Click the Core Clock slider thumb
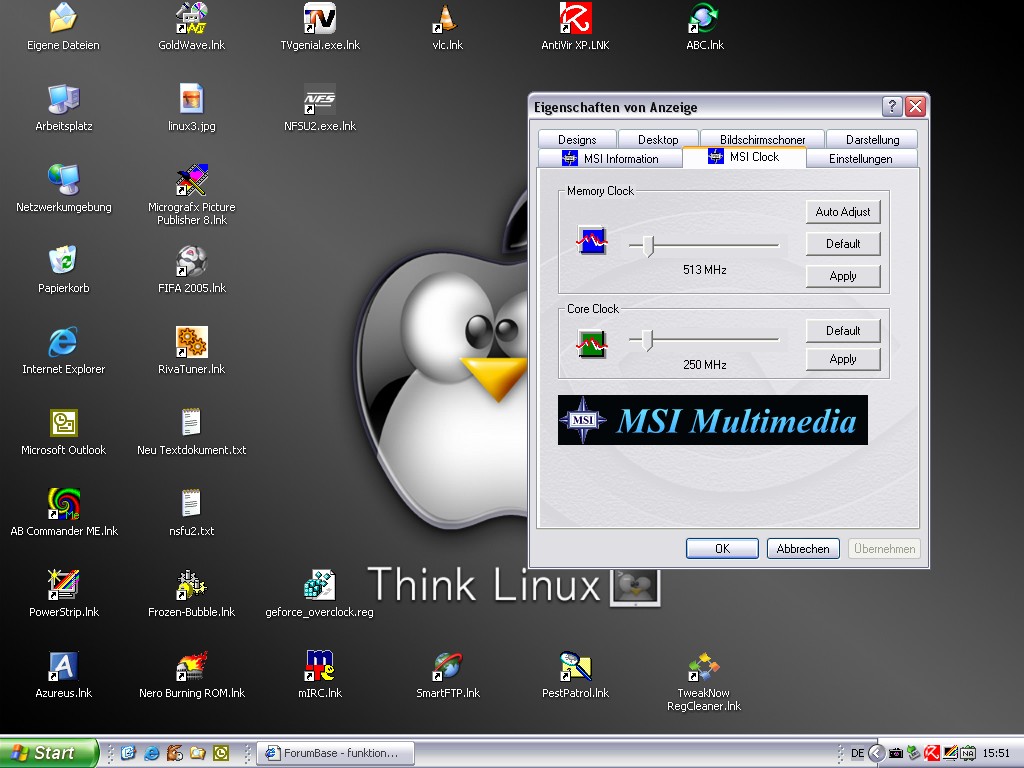 coord(647,340)
